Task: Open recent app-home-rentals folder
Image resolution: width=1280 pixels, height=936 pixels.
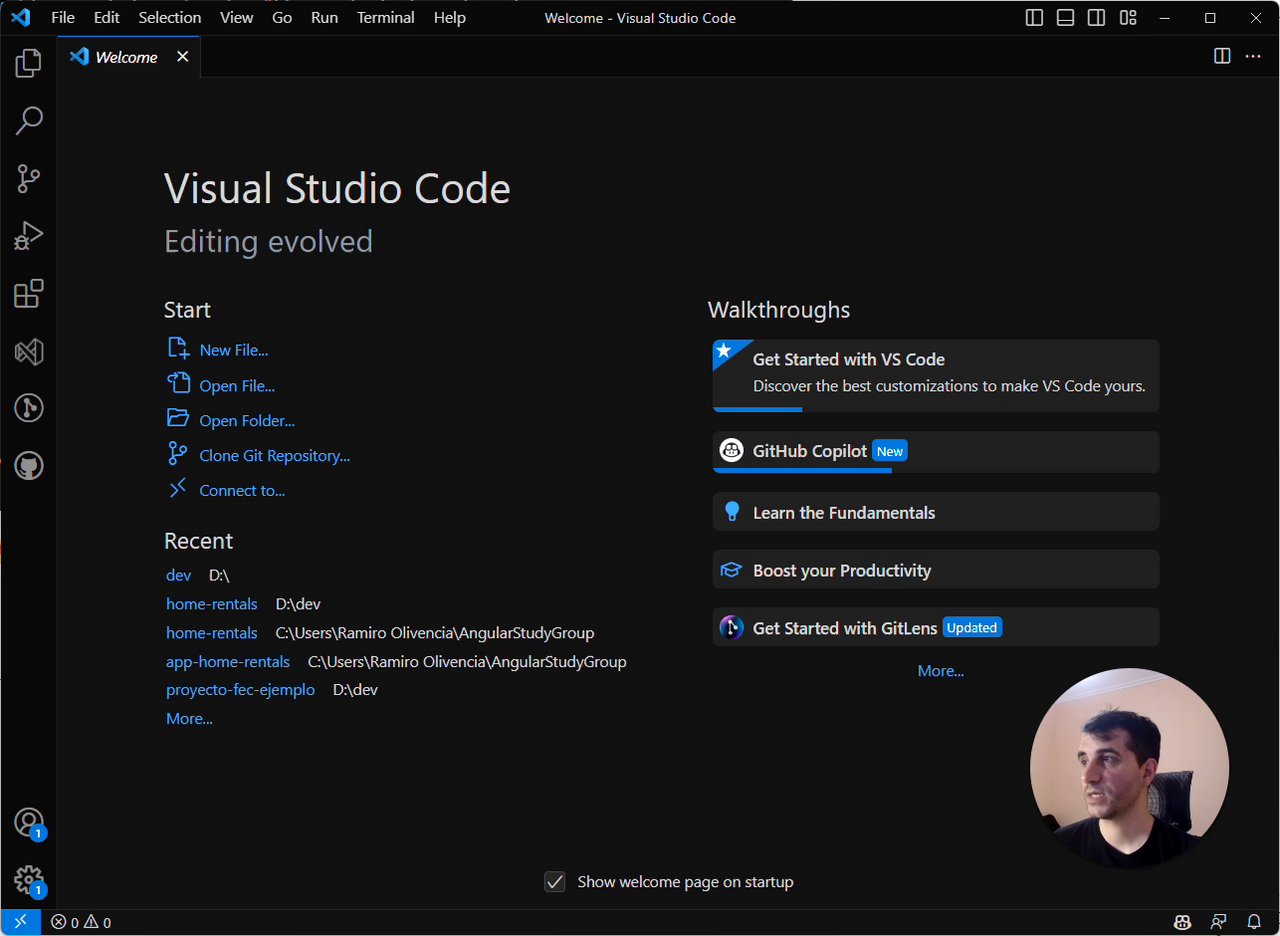Action: click(x=228, y=662)
